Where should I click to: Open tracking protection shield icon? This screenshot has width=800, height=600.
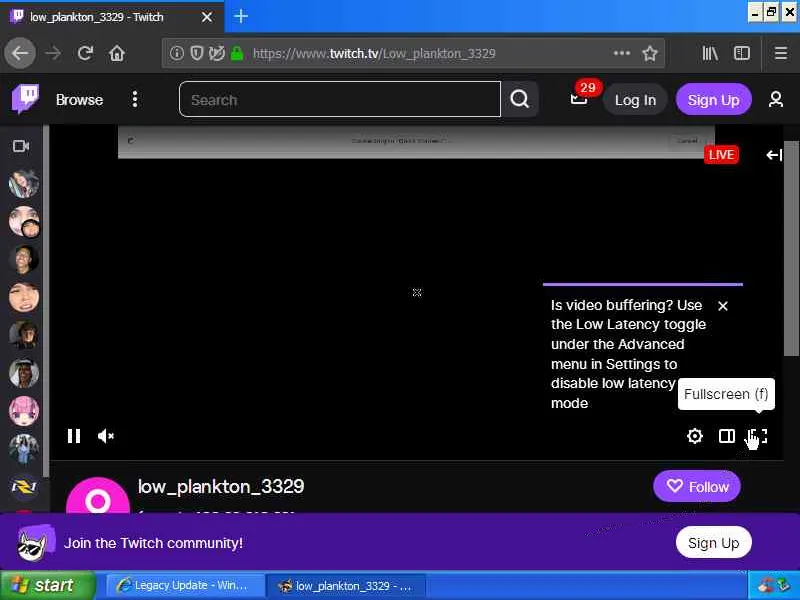pyautogui.click(x=197, y=53)
